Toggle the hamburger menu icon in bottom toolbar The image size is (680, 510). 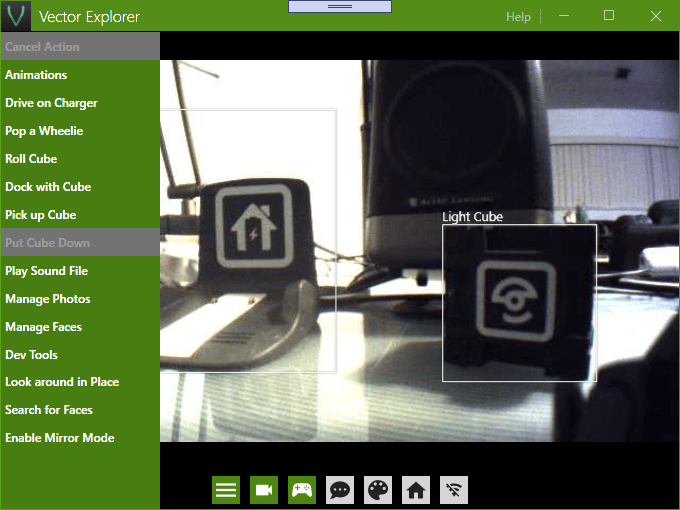[x=226, y=490]
